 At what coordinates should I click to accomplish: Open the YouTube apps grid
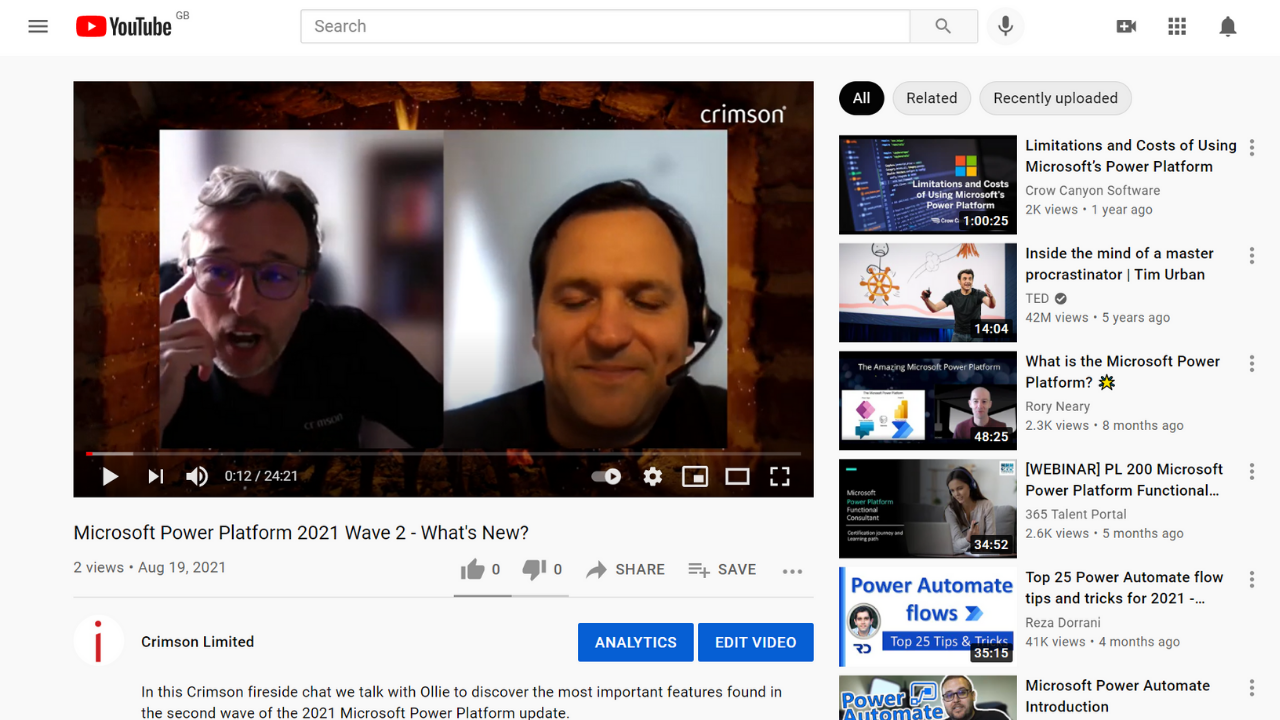point(1177,27)
